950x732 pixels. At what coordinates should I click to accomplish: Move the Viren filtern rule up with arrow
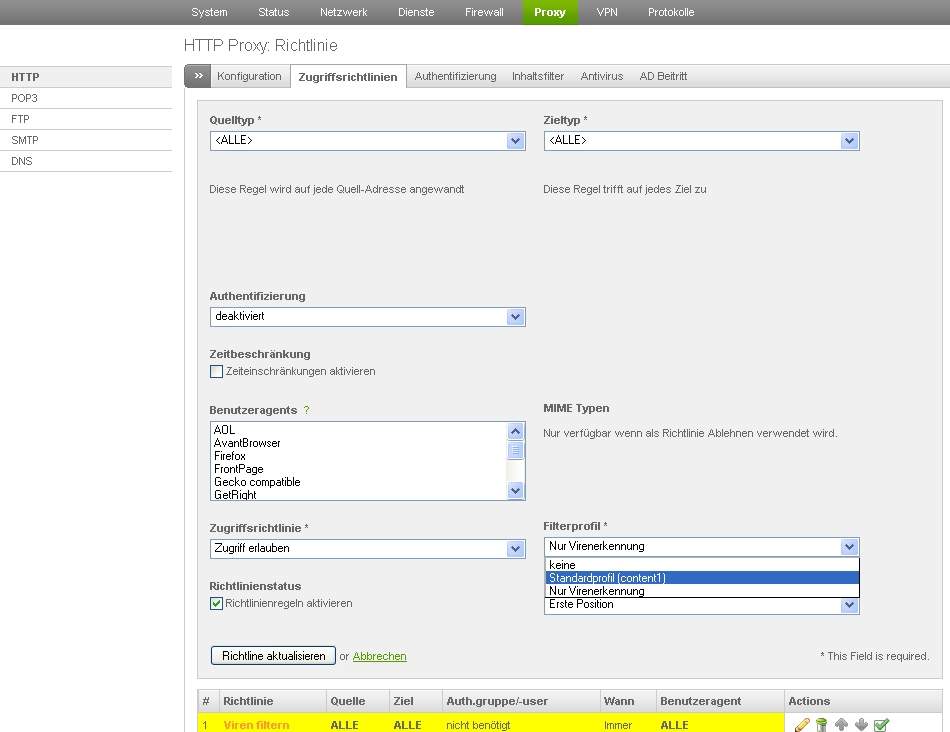[x=841, y=725]
